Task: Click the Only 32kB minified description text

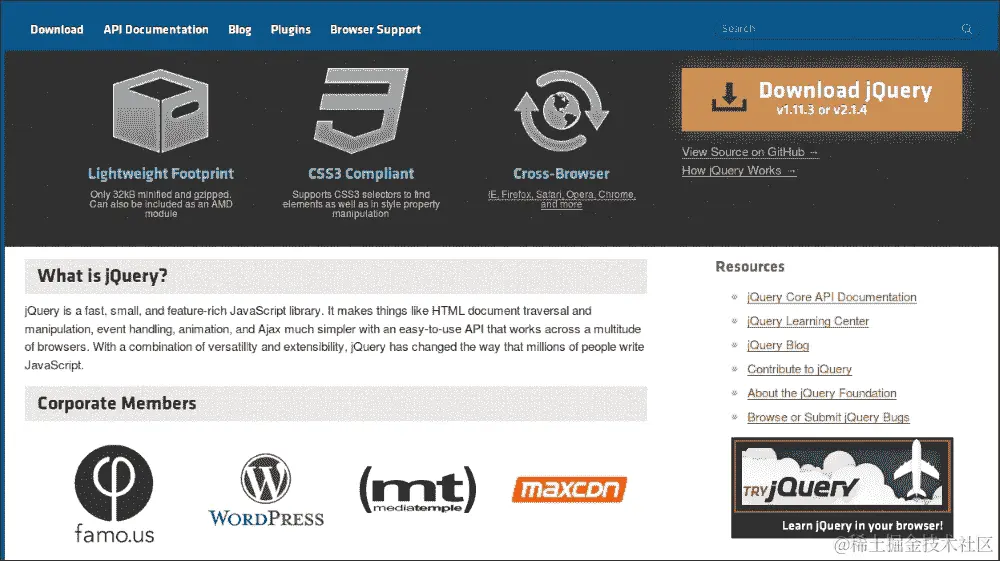Action: pyautogui.click(x=161, y=204)
